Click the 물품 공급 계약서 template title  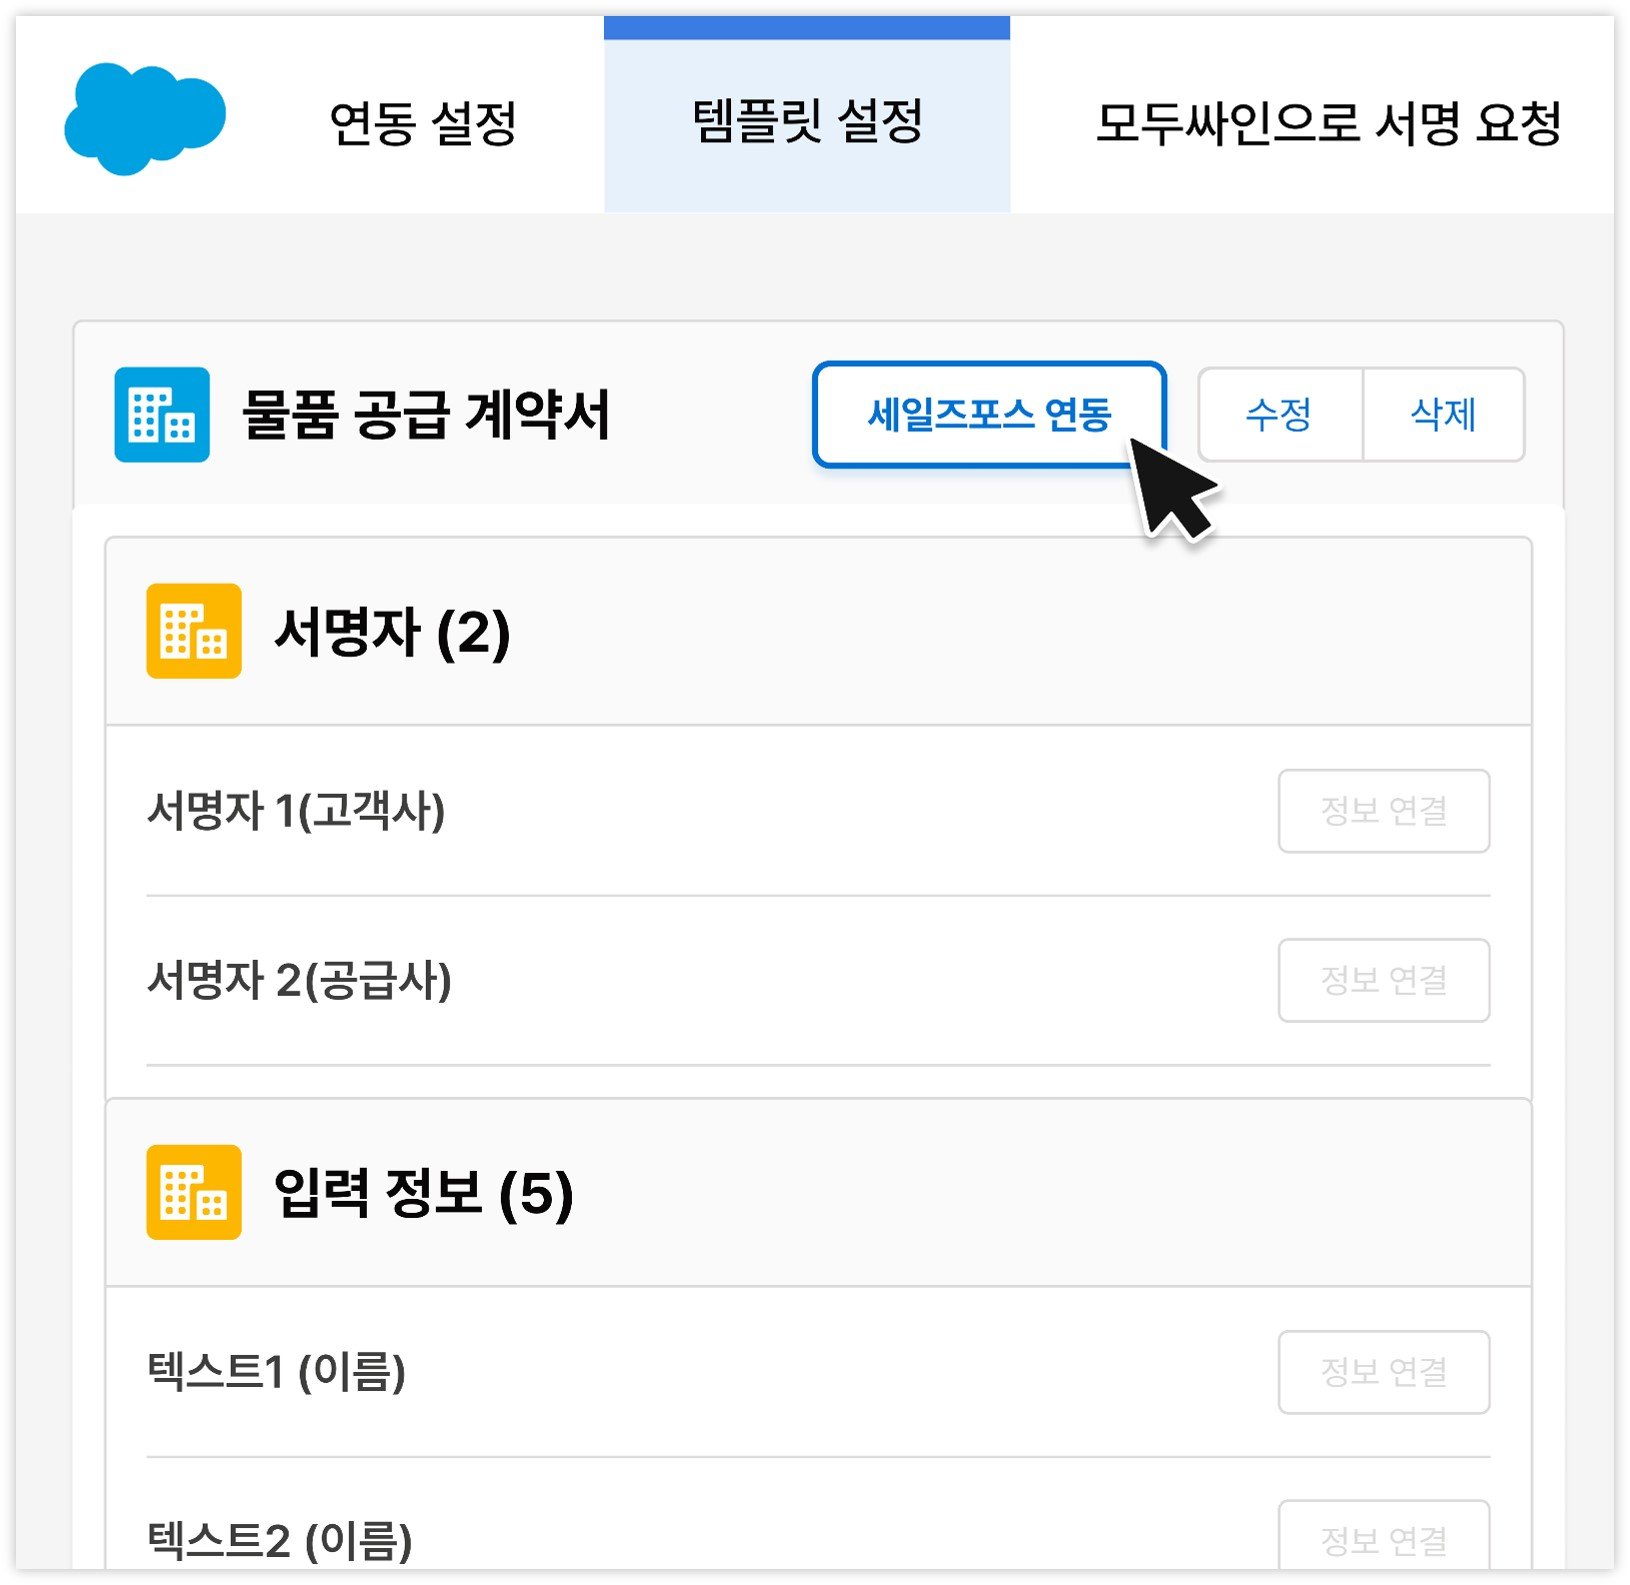(x=426, y=414)
